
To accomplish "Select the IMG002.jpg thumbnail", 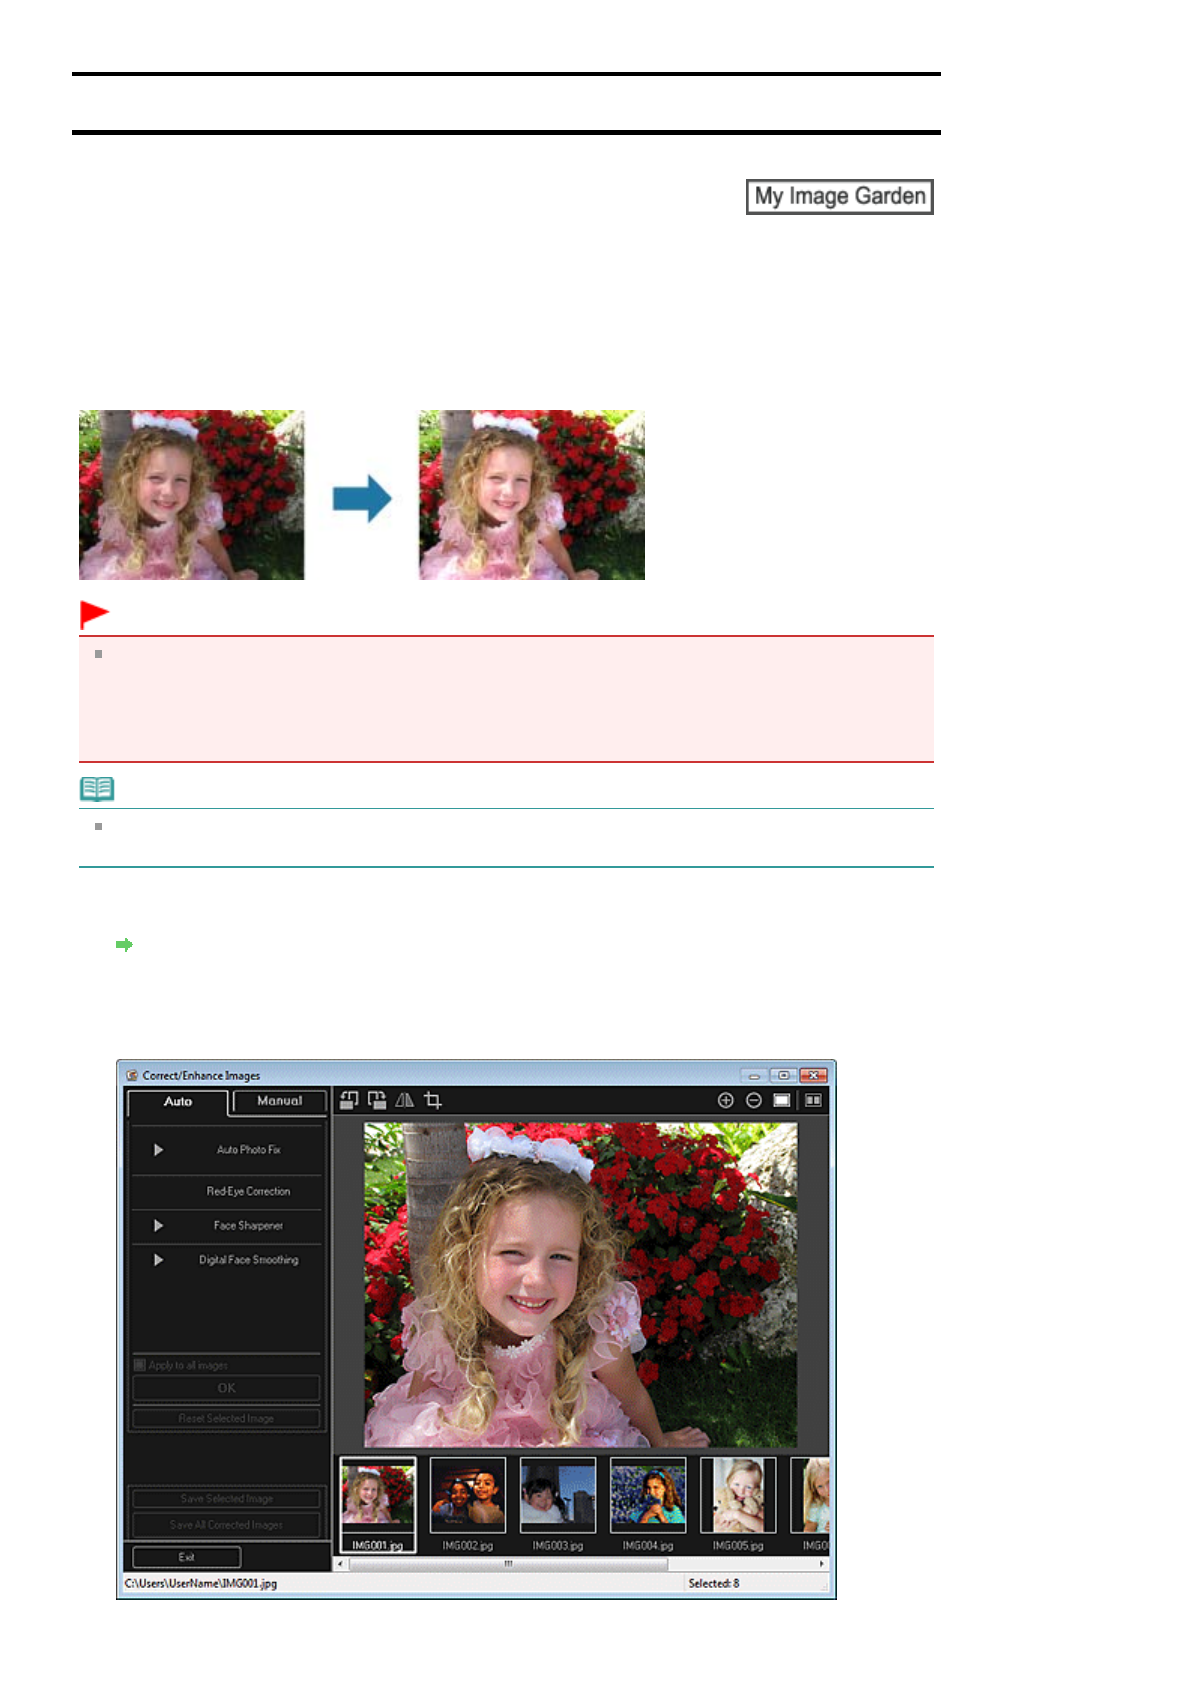I will [x=468, y=1496].
